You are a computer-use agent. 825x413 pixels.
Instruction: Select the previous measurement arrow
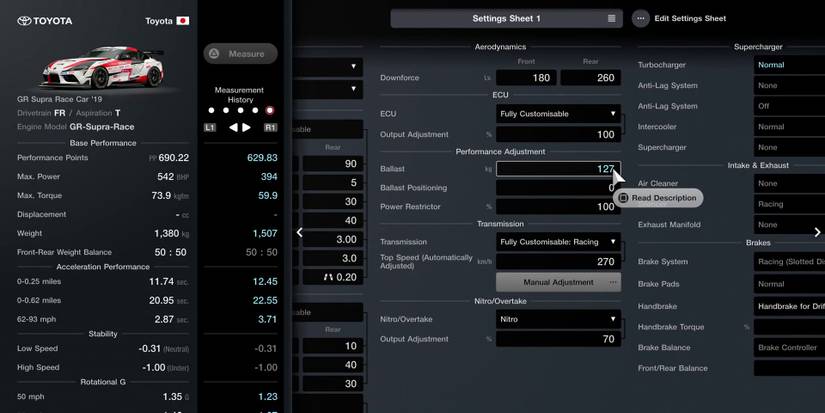(x=233, y=127)
